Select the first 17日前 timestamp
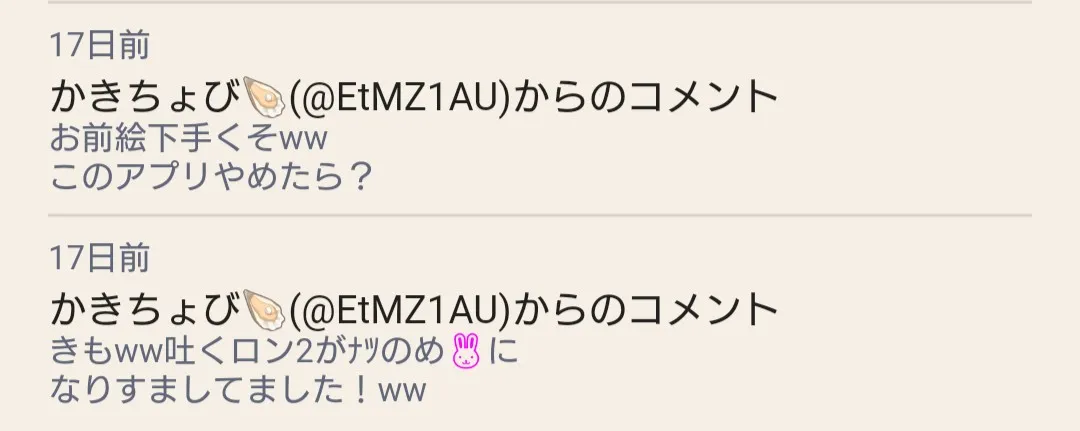 pos(100,45)
